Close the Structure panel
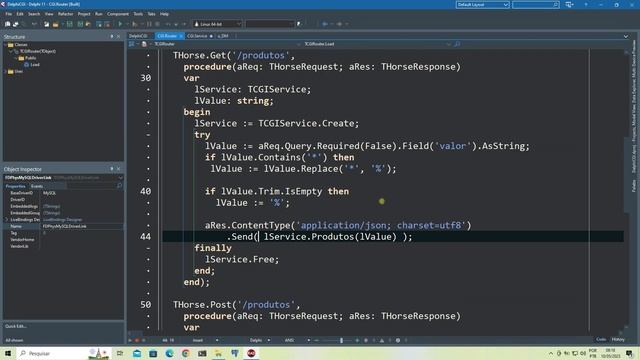 (119, 36)
